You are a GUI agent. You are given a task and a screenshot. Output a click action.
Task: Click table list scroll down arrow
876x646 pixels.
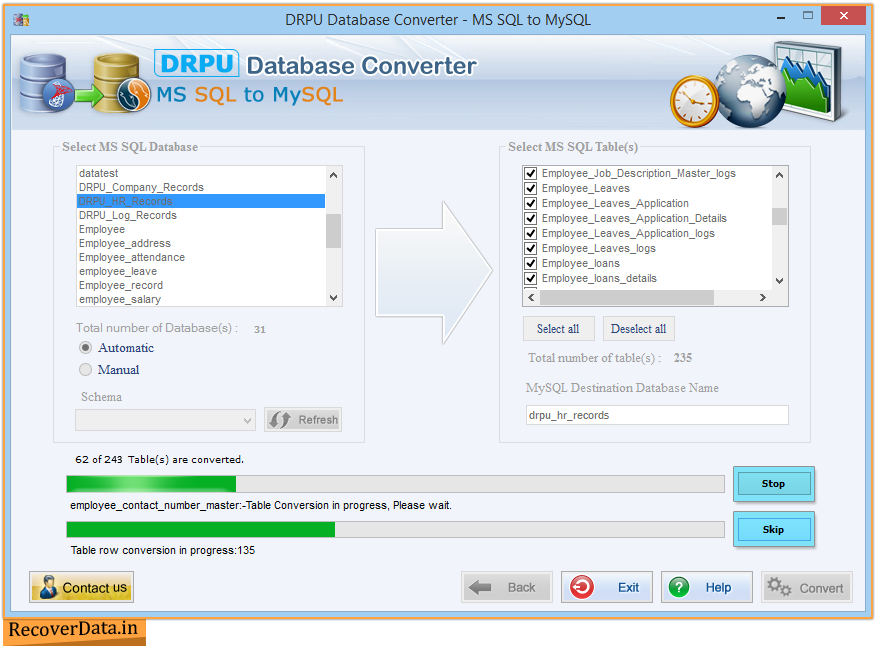tap(779, 281)
